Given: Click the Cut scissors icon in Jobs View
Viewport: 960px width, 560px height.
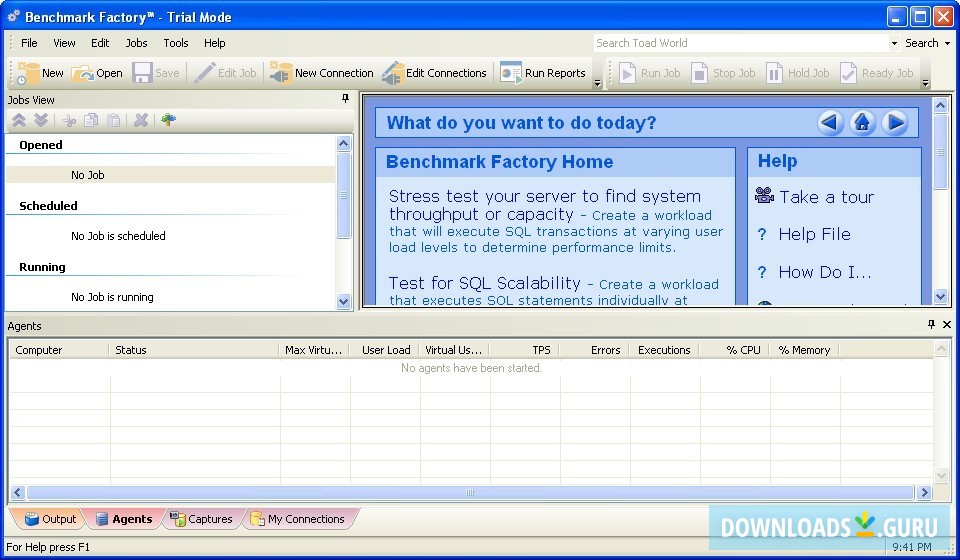Looking at the screenshot, I should pos(69,121).
